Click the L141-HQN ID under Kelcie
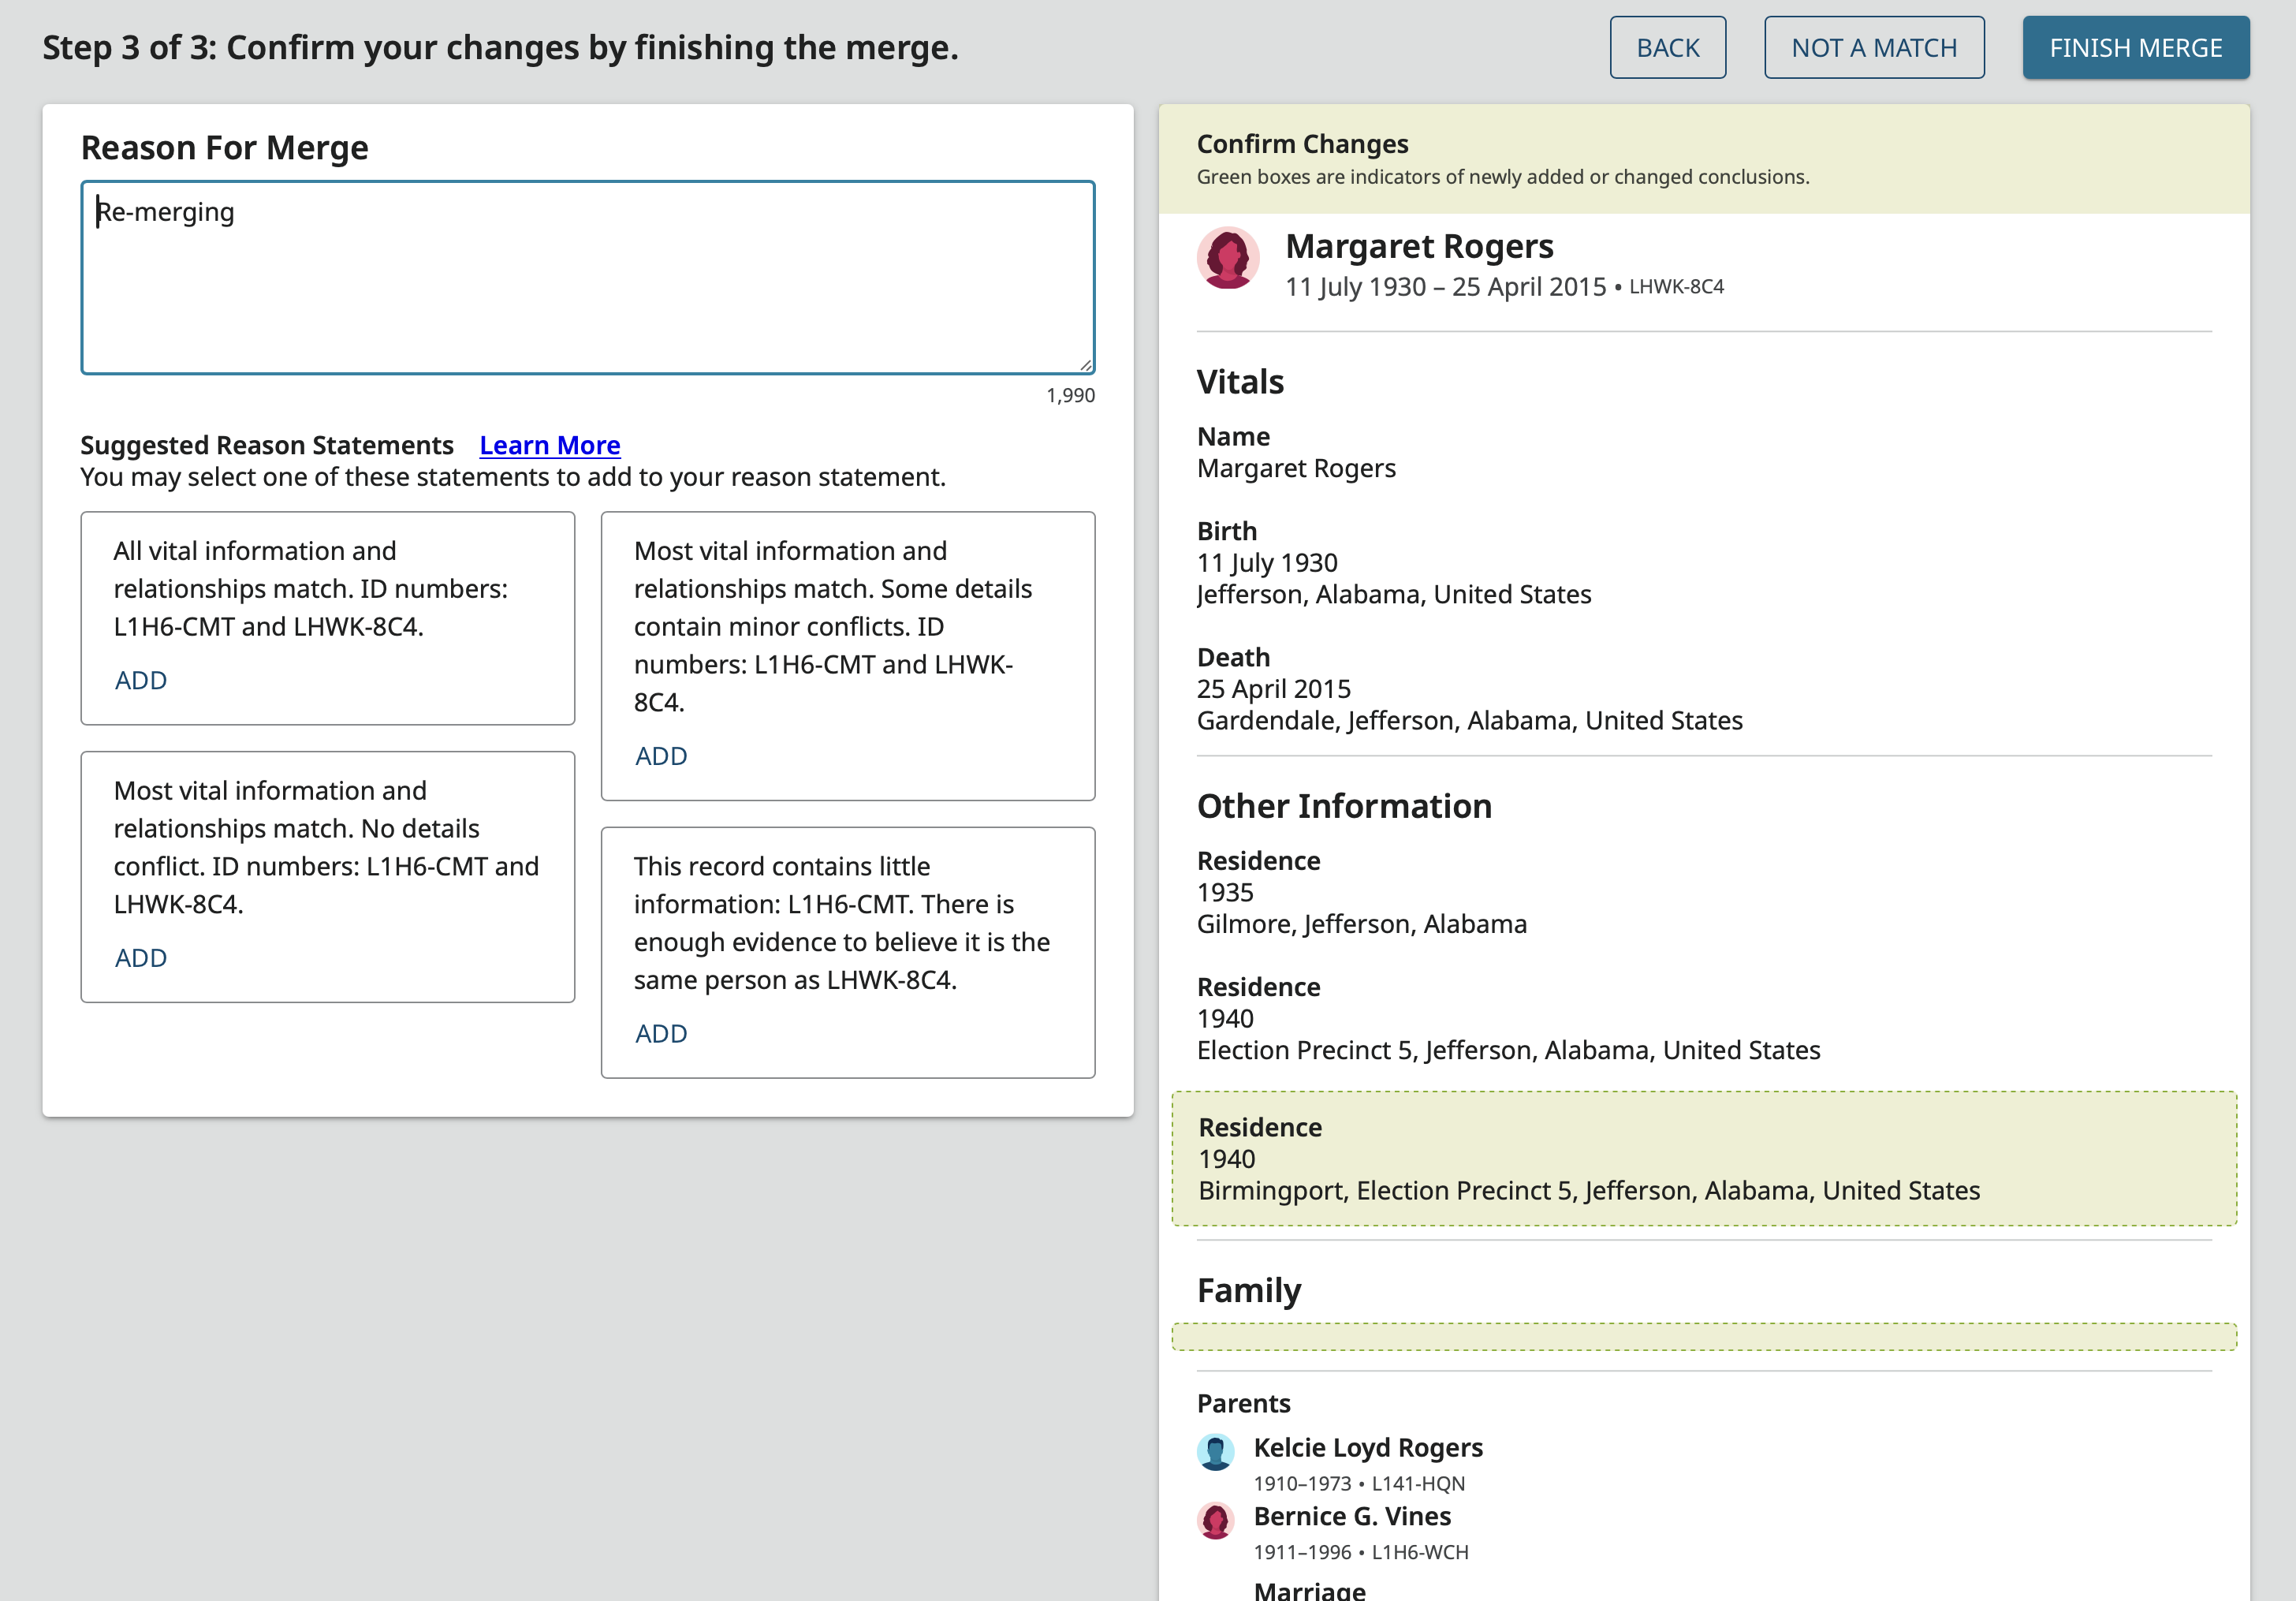The image size is (2296, 1601). 1417,1484
